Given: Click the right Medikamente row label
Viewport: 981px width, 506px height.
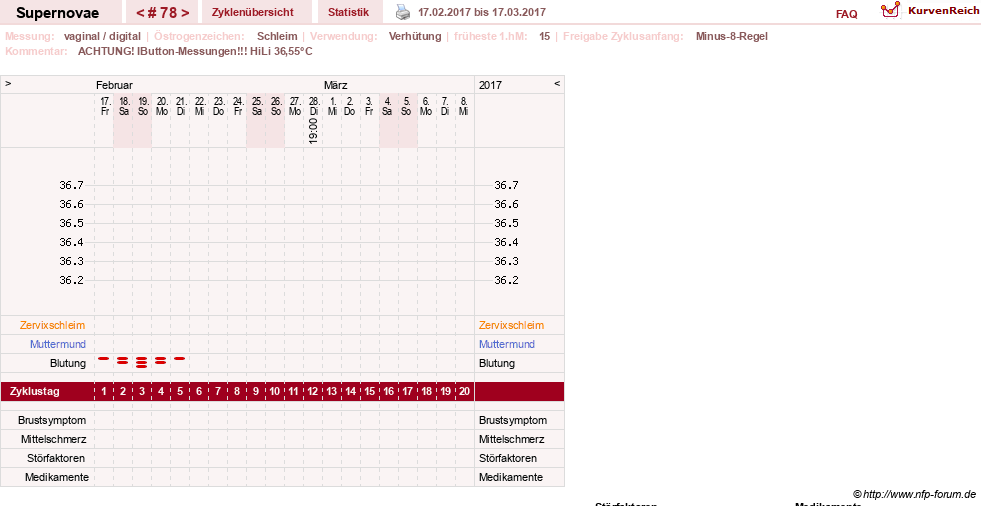Looking at the screenshot, I should [x=511, y=477].
